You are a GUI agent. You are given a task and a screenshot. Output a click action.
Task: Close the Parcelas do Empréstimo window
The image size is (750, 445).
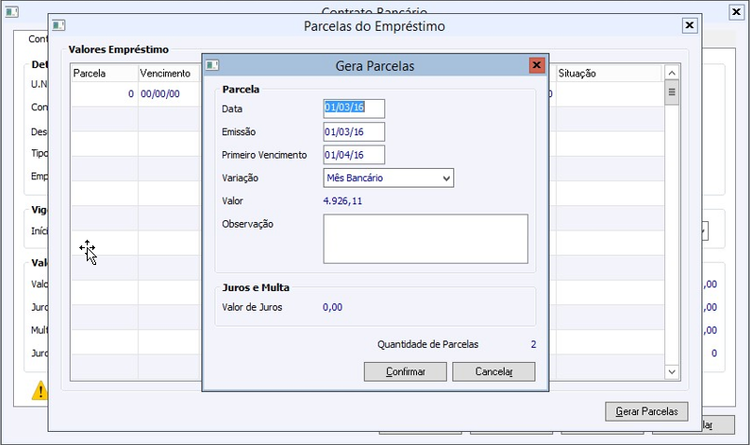[x=689, y=25]
